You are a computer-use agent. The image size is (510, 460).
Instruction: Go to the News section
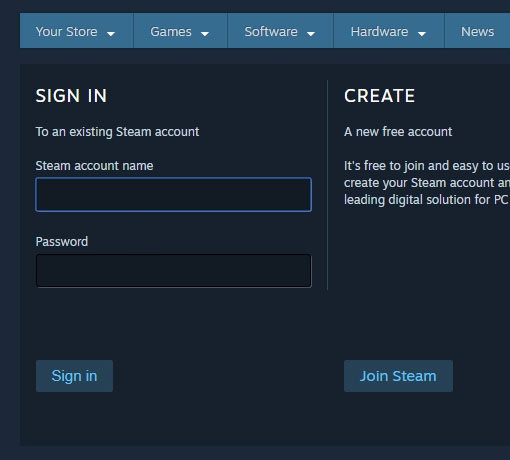click(x=477, y=31)
